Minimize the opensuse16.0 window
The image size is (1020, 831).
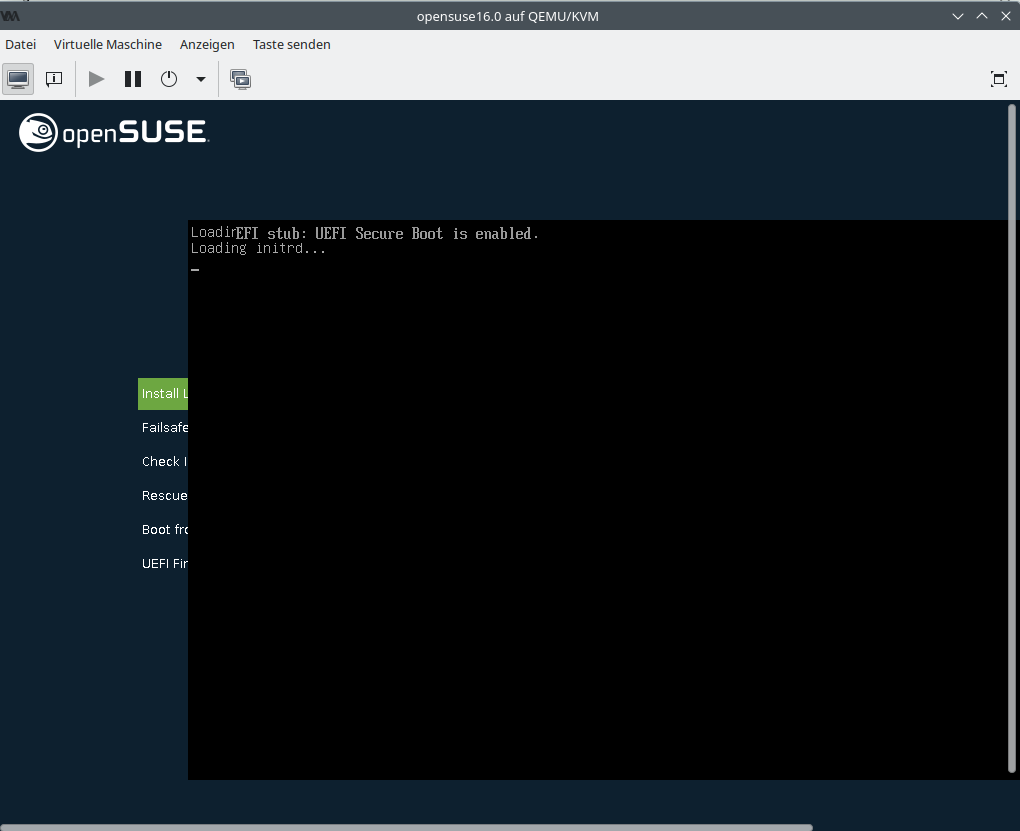(958, 16)
